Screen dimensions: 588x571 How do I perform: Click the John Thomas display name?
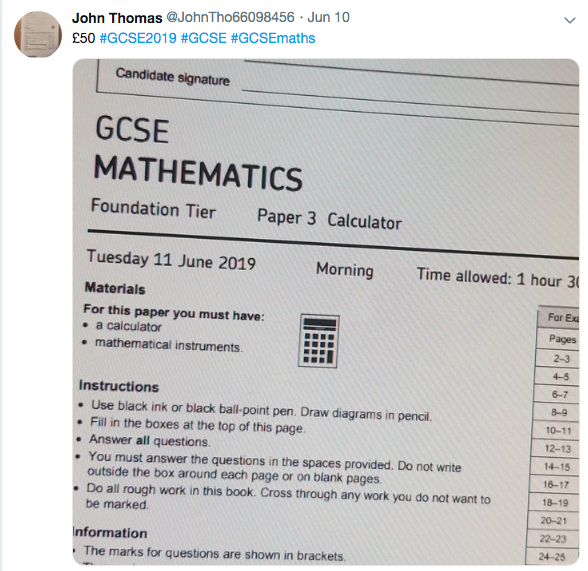pyautogui.click(x=117, y=18)
